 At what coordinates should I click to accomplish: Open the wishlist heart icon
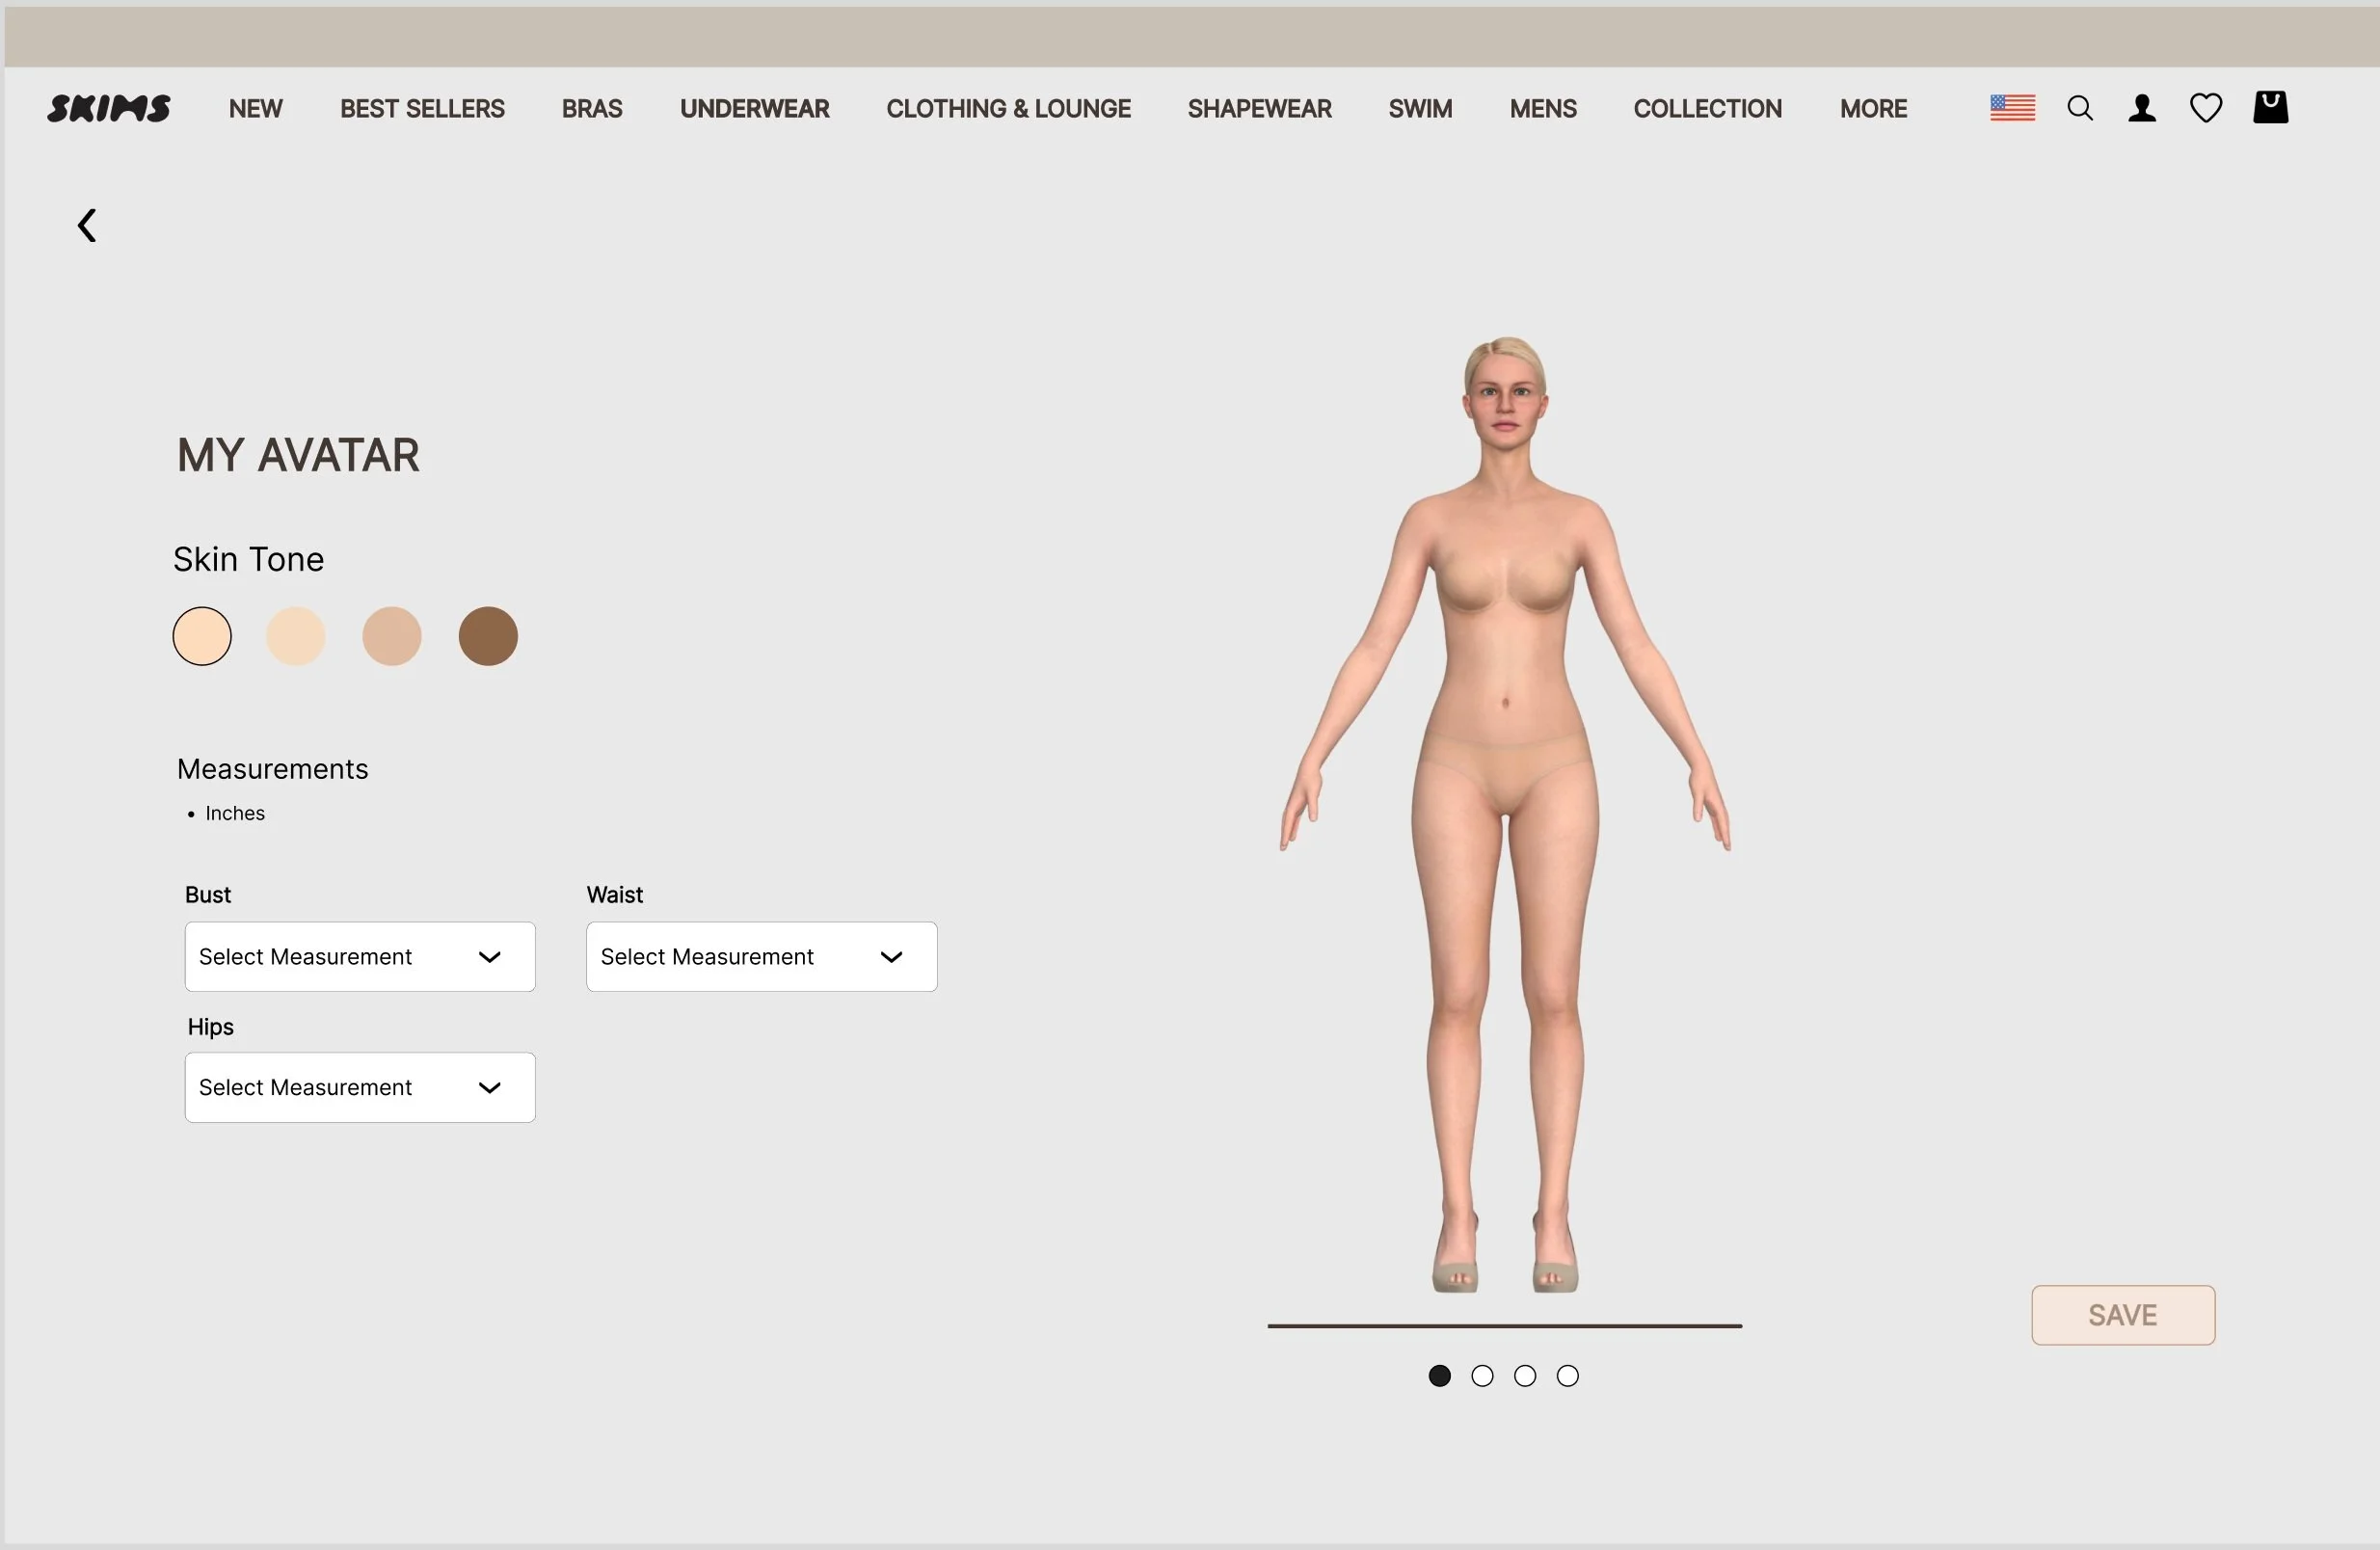point(2205,108)
